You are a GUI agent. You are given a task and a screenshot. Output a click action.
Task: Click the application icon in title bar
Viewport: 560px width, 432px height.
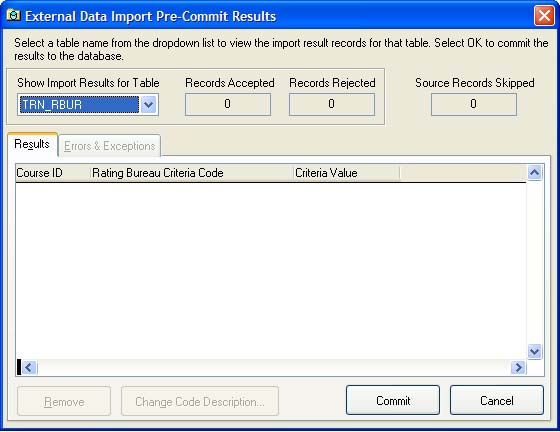(x=14, y=16)
